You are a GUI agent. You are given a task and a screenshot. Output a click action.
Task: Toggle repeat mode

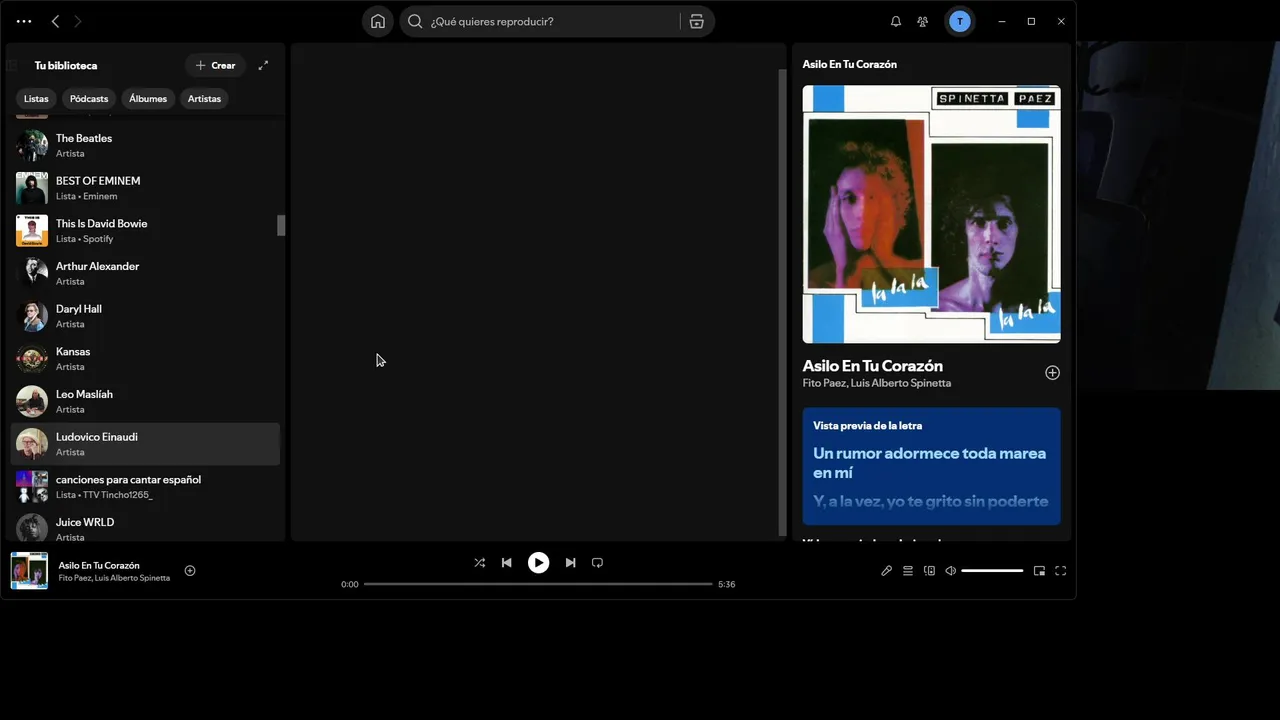pyautogui.click(x=597, y=563)
